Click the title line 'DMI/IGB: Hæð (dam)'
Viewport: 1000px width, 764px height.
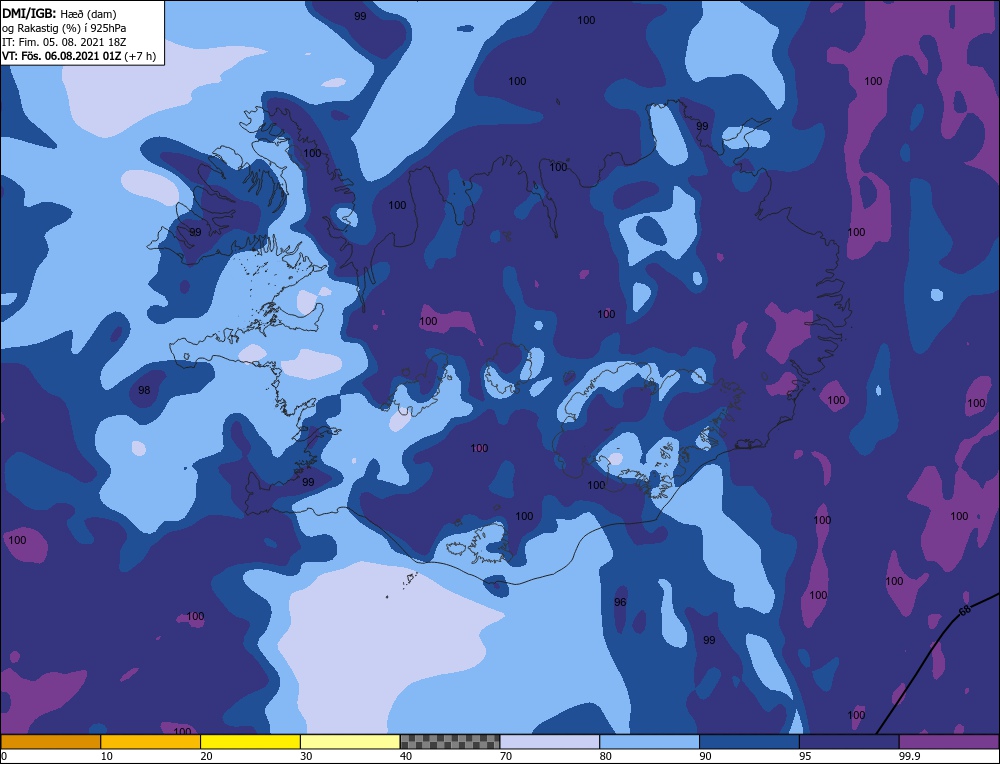[59, 13]
